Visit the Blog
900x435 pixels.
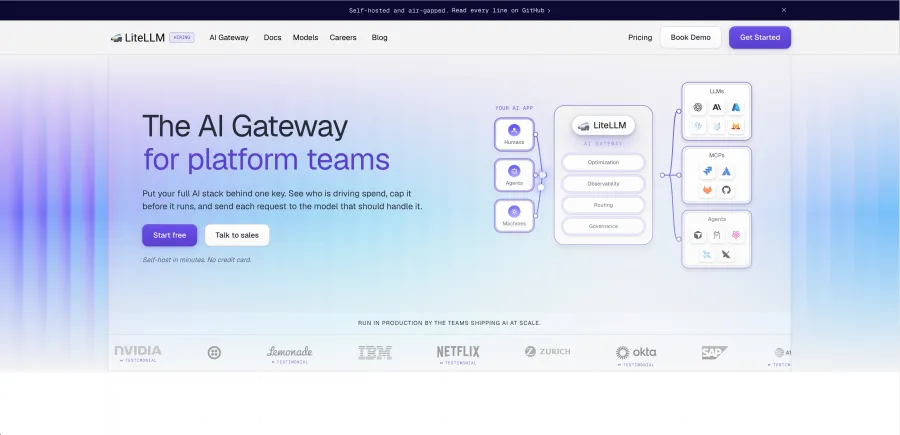[x=379, y=38]
